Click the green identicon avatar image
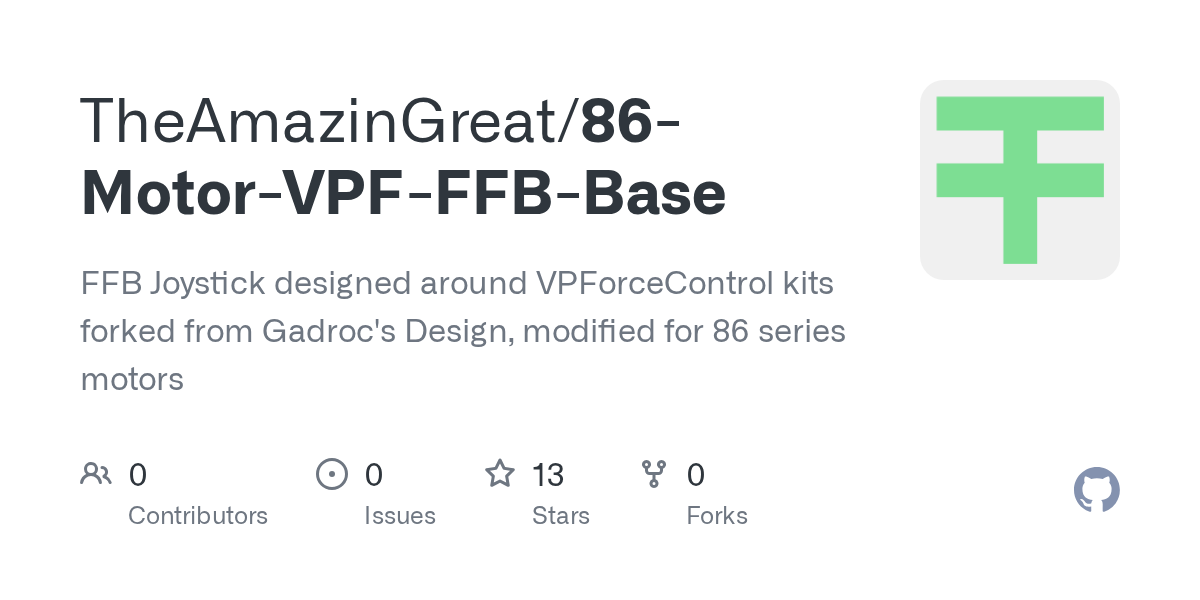 point(1019,180)
